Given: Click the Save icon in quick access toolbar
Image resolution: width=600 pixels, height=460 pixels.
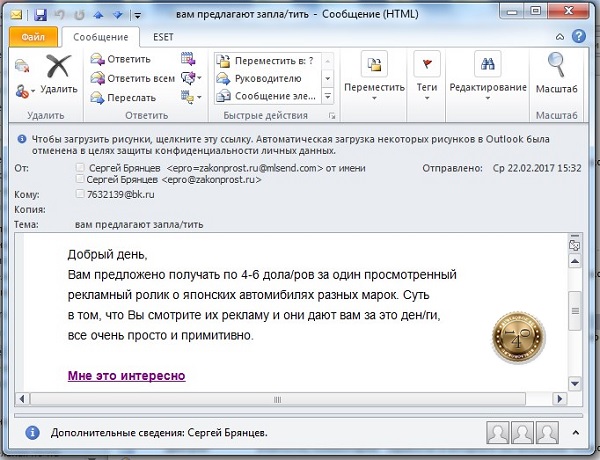Looking at the screenshot, I should coord(40,15).
